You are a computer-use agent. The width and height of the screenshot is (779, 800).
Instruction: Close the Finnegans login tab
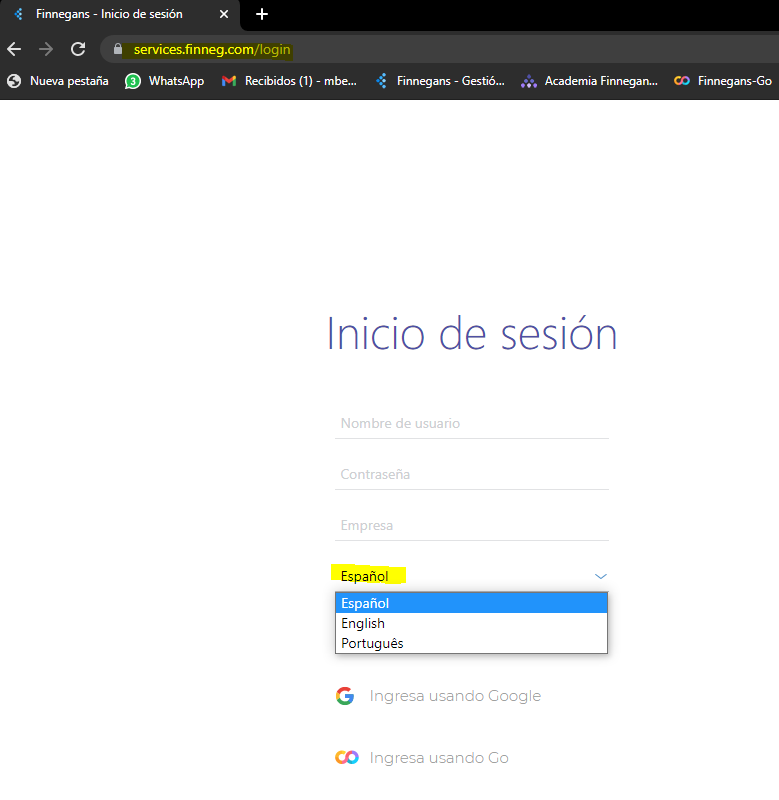224,15
